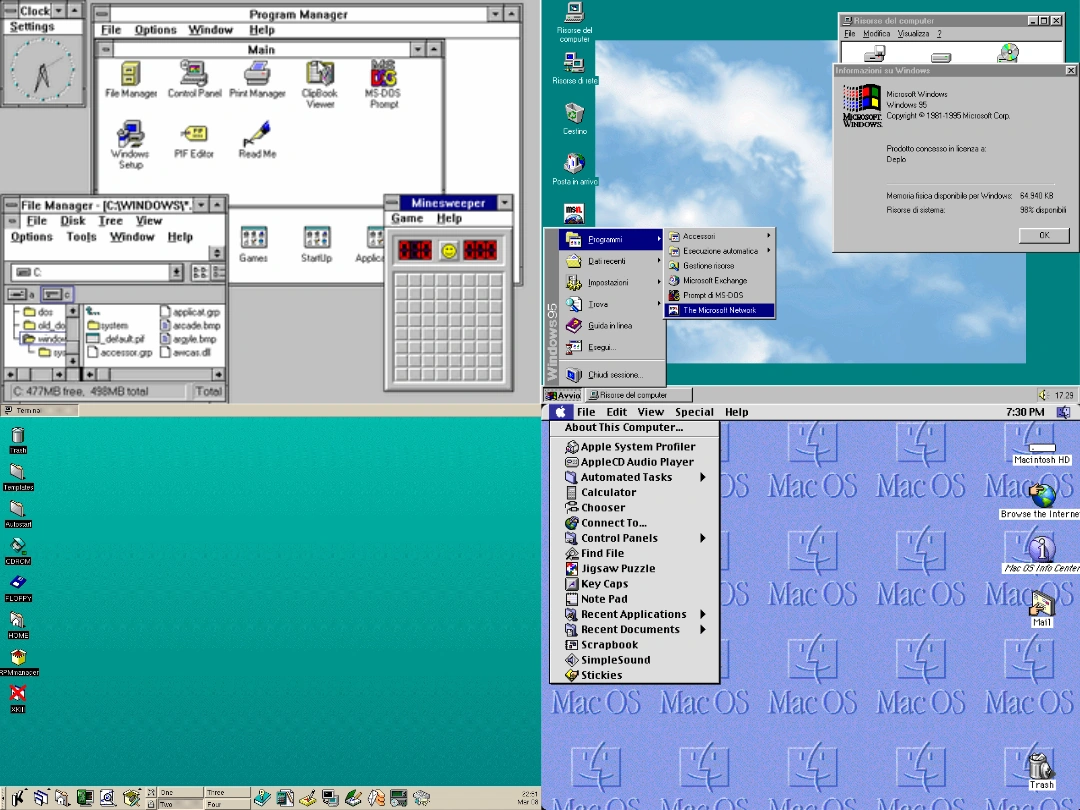Screen dimensions: 1080x810
Task: Open Macintosh HD on the Mac desktop
Action: point(1042,447)
